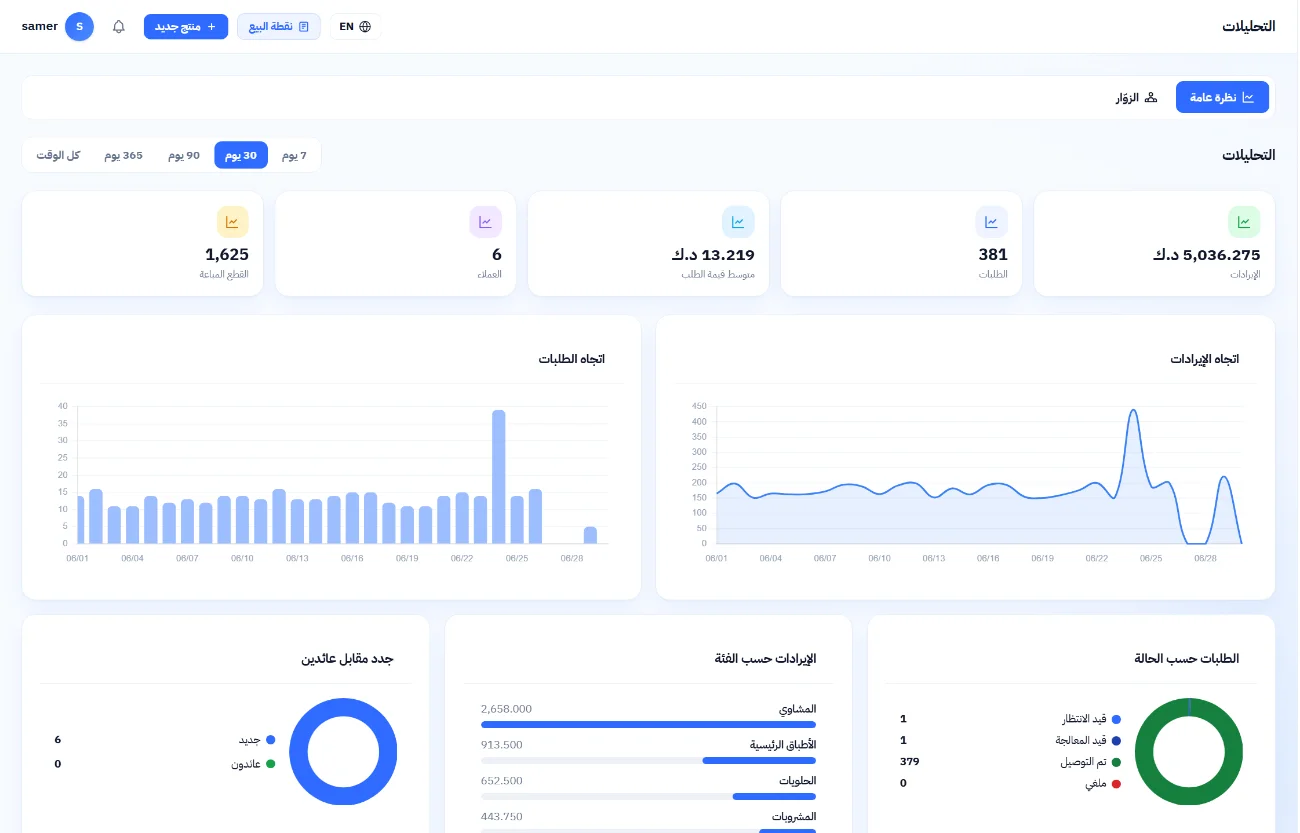Click average order value card icon
Screen dimensions: 1300x833
(738, 222)
